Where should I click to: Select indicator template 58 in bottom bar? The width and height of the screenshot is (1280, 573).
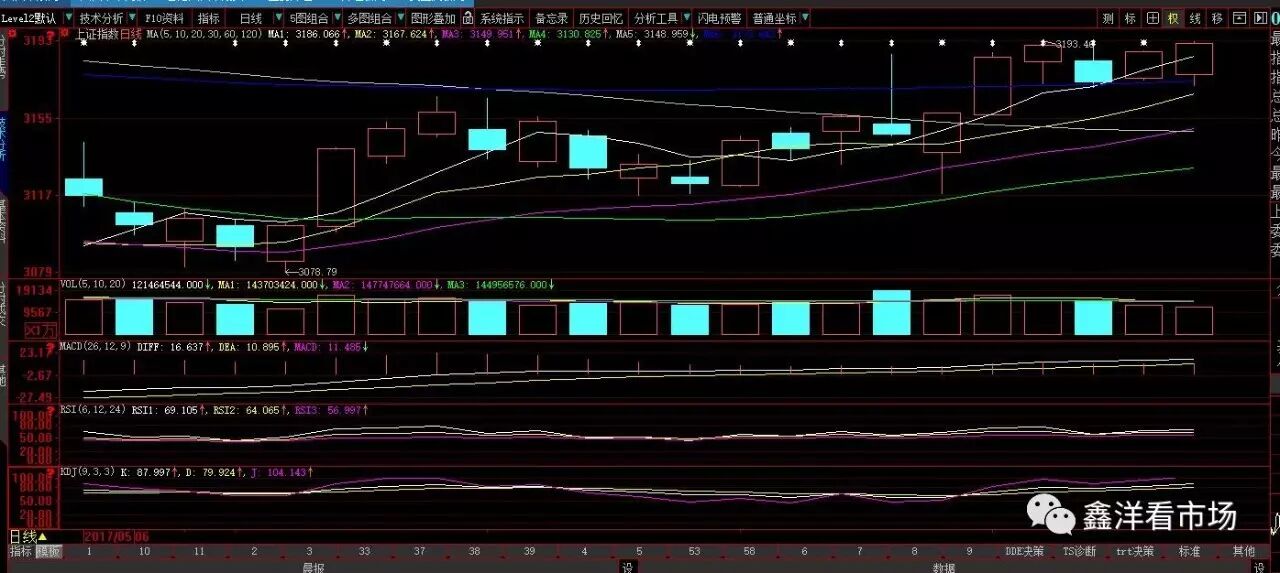point(748,551)
